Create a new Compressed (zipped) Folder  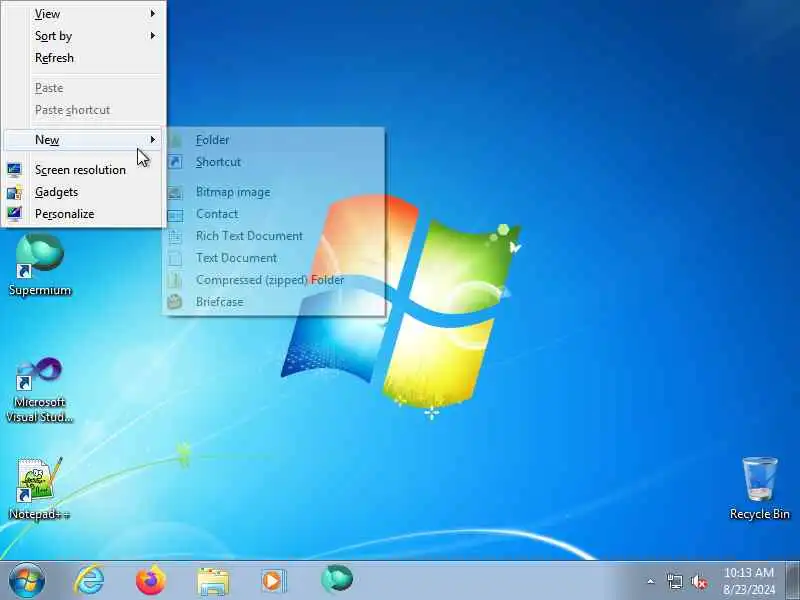click(x=276, y=280)
